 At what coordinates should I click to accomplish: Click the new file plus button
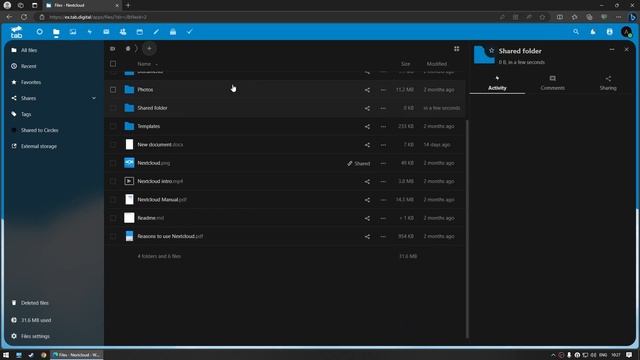pyautogui.click(x=149, y=49)
